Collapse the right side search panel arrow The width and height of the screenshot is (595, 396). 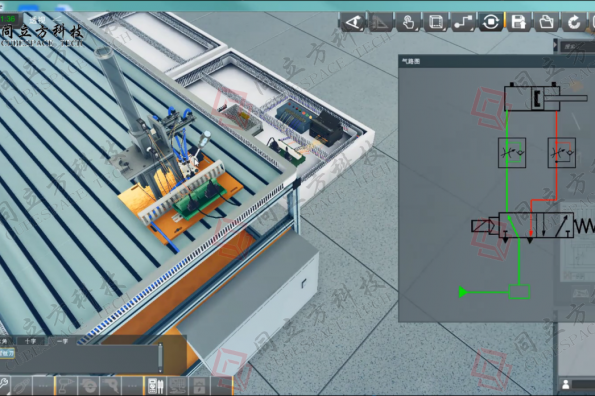[556, 45]
